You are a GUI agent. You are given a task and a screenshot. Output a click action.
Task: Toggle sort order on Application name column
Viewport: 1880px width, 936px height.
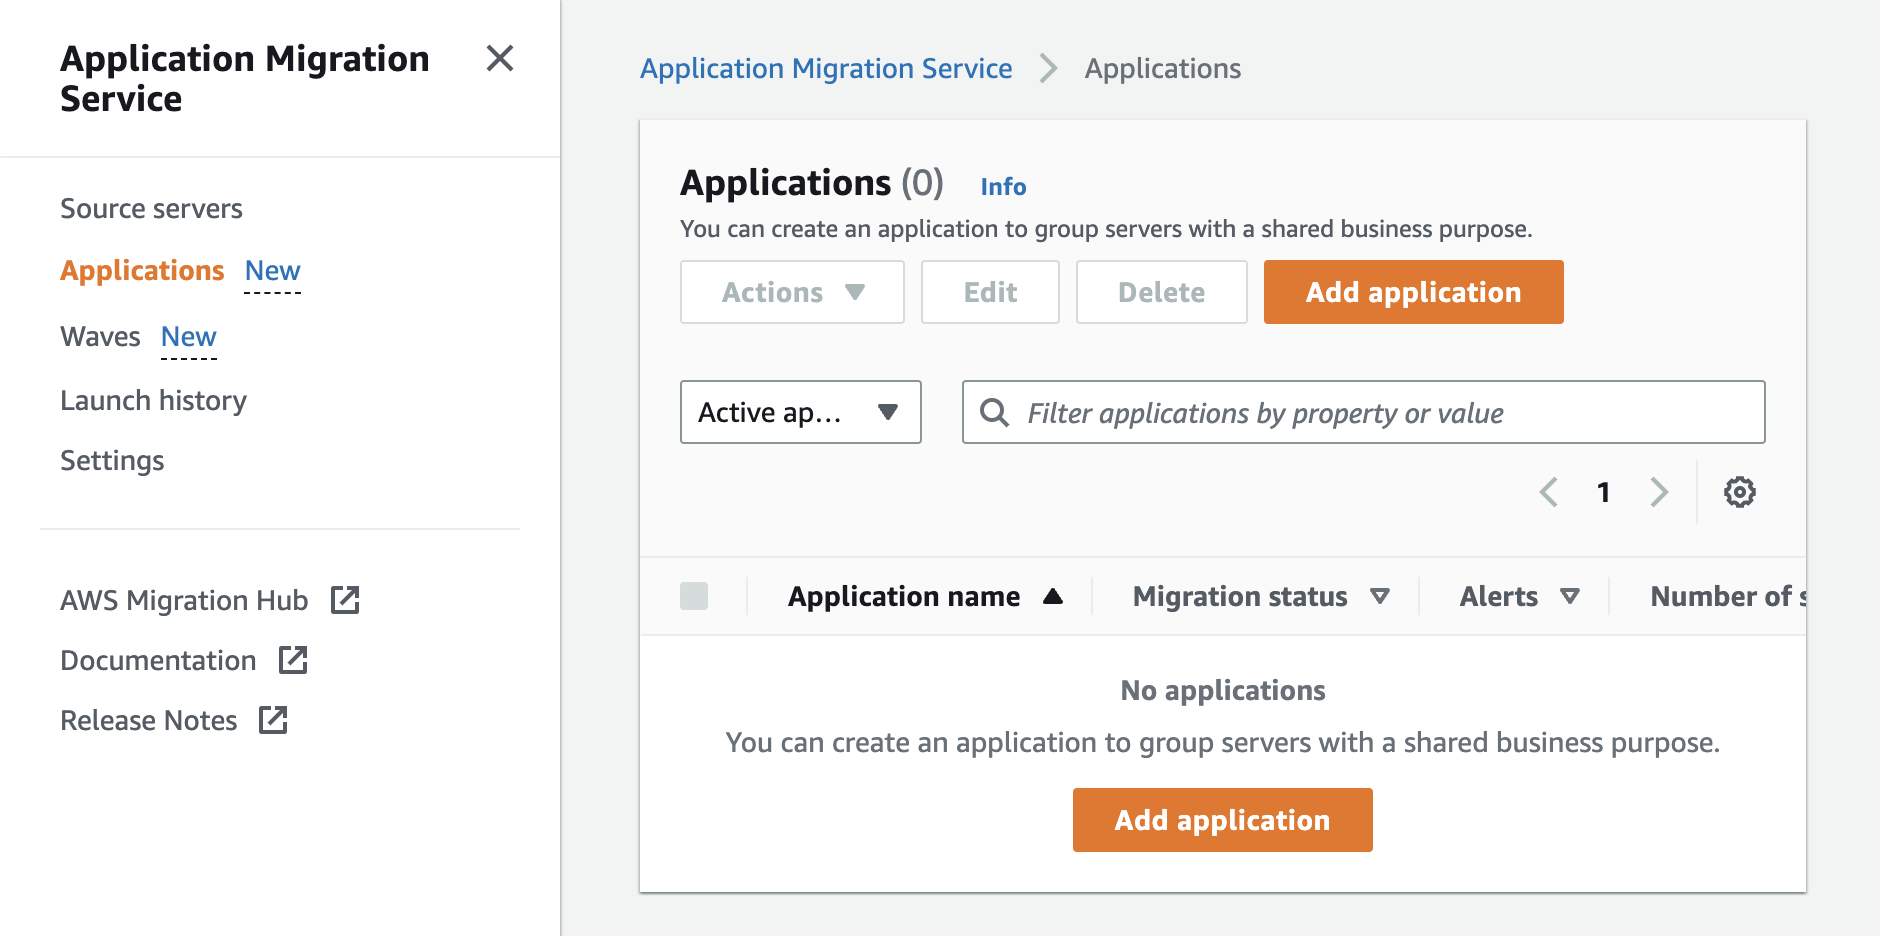1054,596
